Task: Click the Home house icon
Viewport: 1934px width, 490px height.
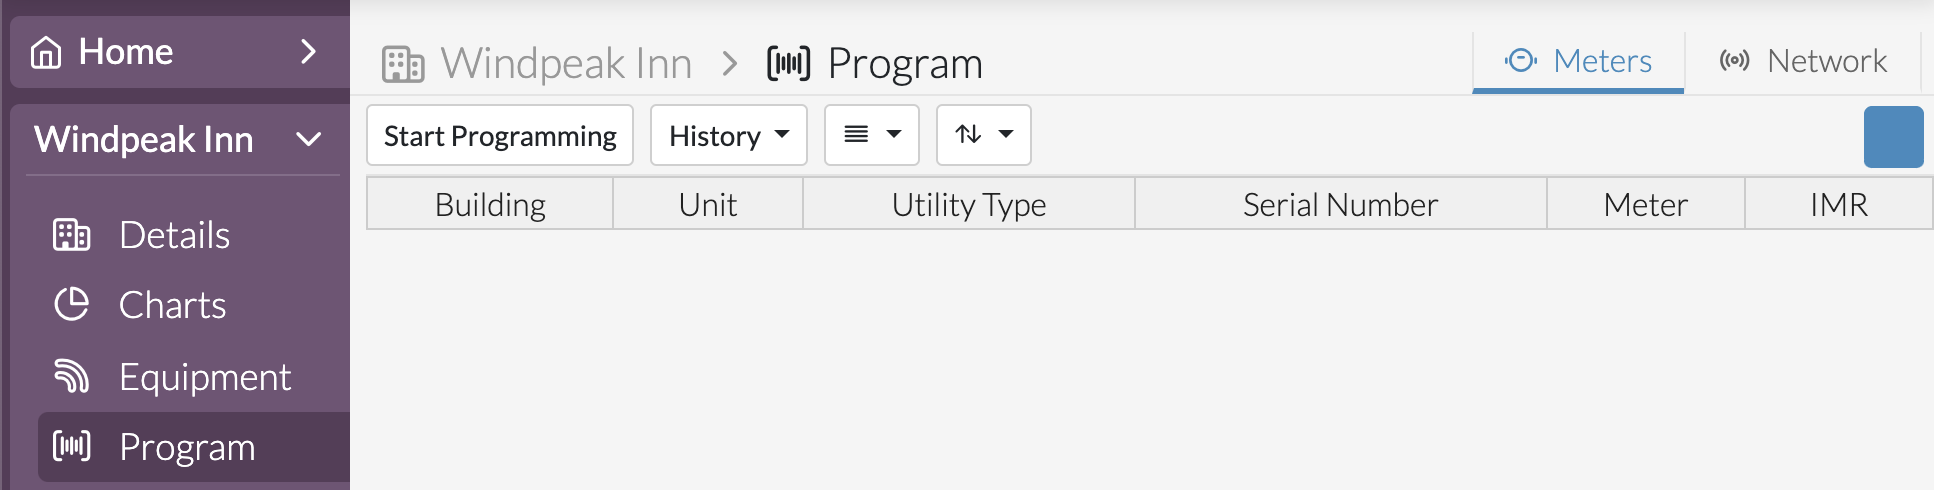Action: [x=46, y=52]
